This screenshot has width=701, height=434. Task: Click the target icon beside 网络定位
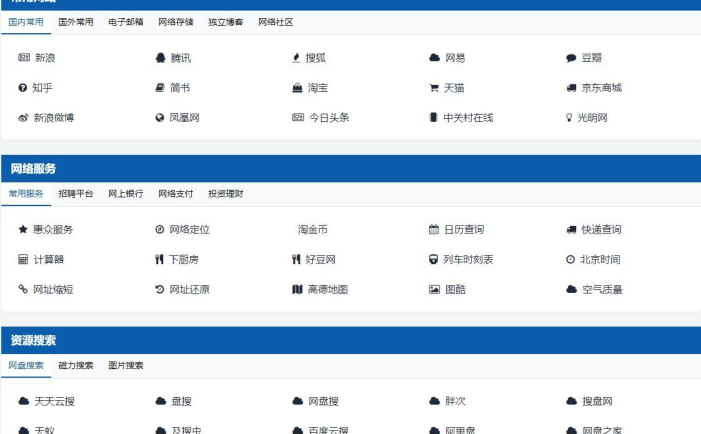coord(160,229)
